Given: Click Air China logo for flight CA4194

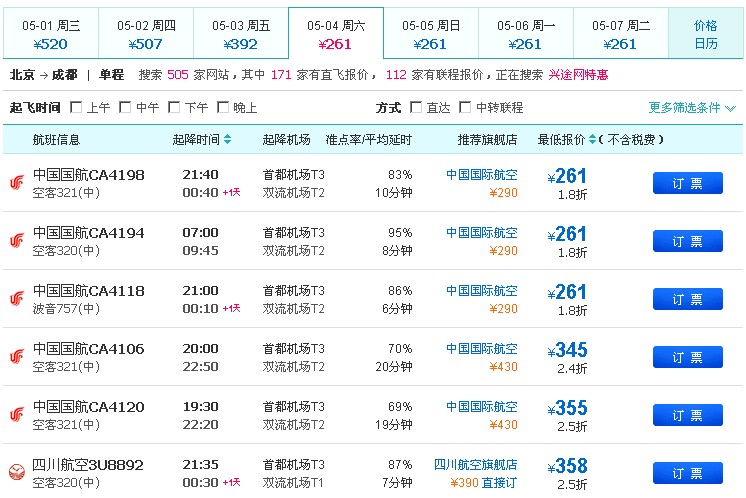Looking at the screenshot, I should pyautogui.click(x=17, y=241).
